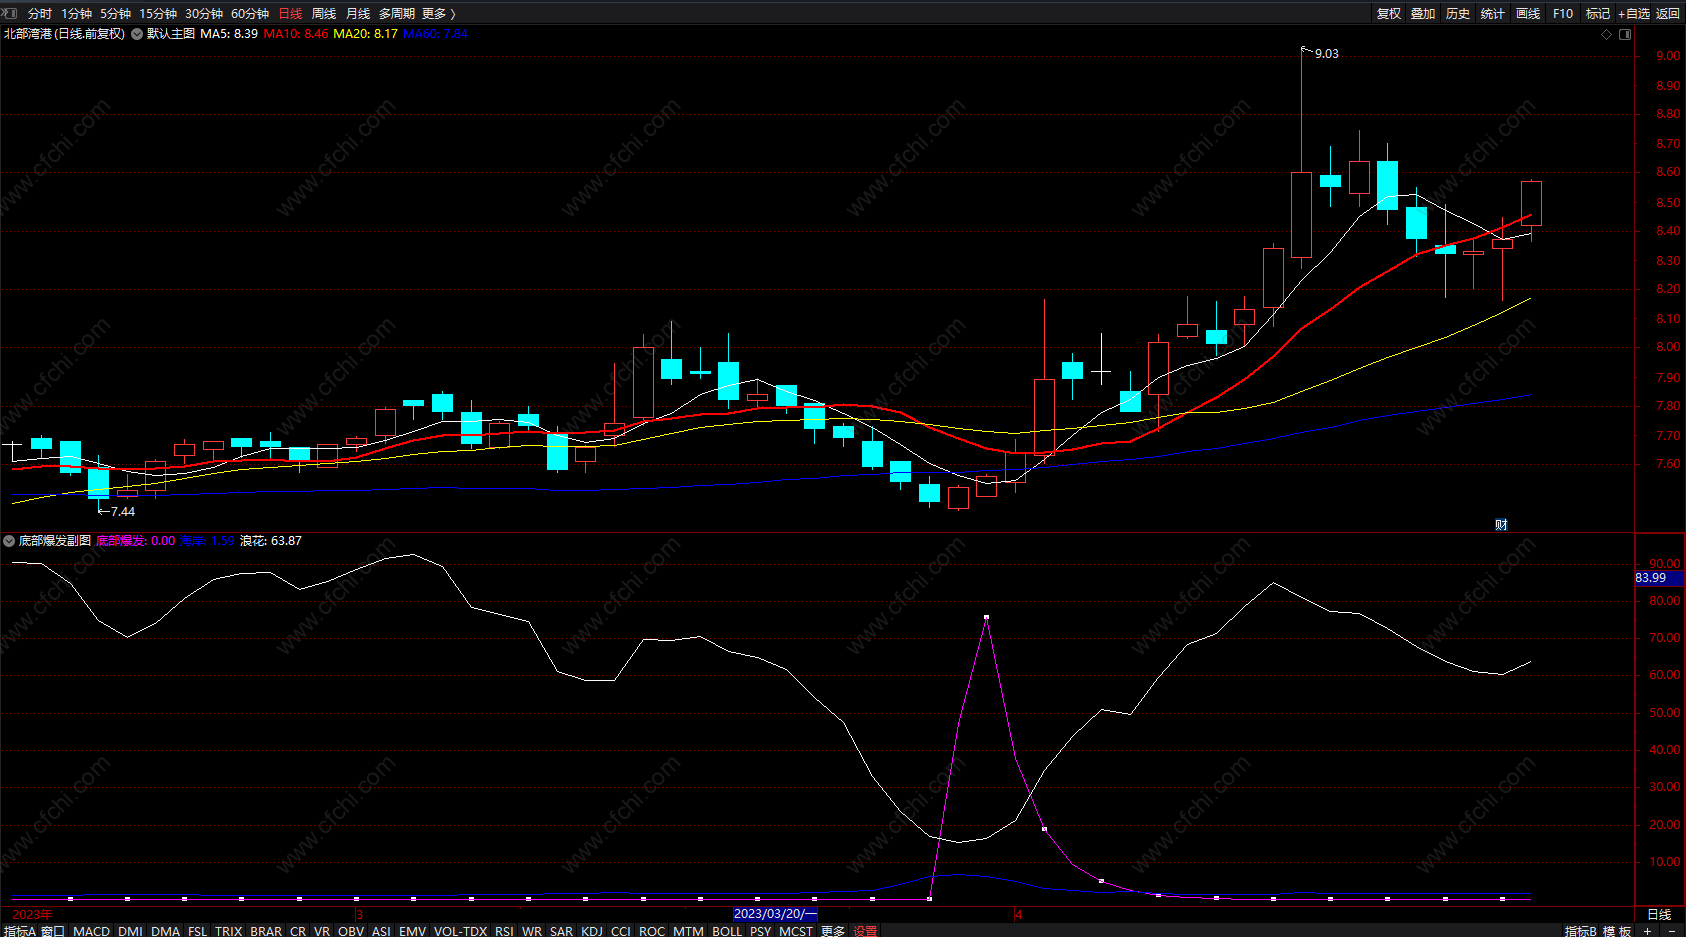The height and width of the screenshot is (937, 1686).
Task: Switch to the 15分钟 timeframe
Action: tap(158, 14)
